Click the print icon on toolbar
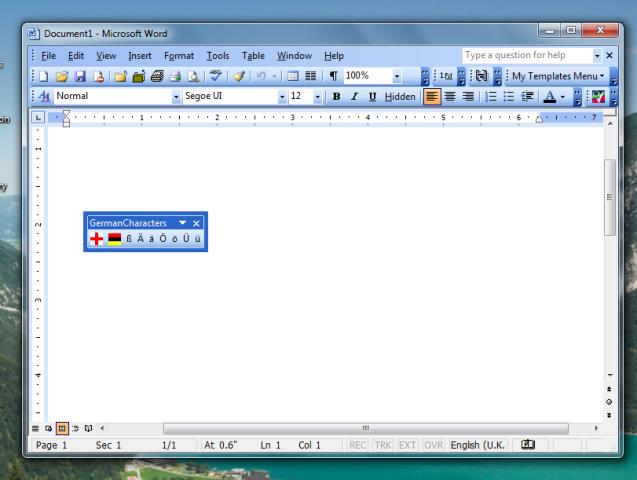The image size is (637, 480). pyautogui.click(x=176, y=76)
